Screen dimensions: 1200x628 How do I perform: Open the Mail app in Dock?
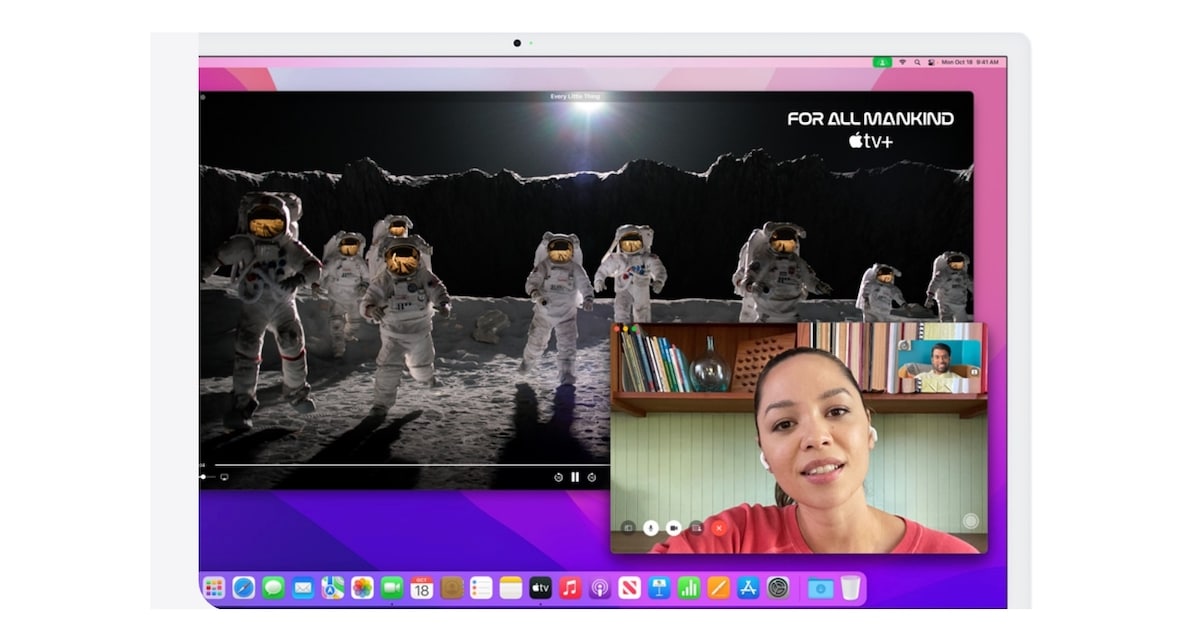[303, 588]
